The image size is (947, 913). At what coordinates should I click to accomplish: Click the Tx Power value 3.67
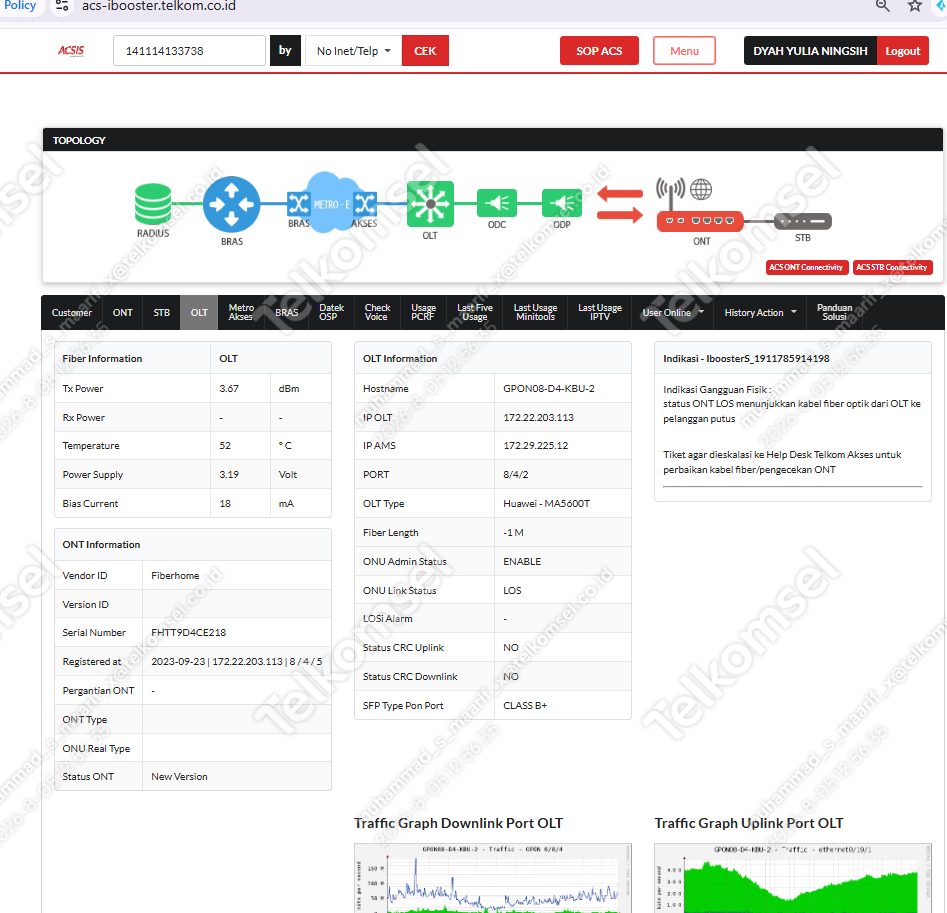(229, 388)
